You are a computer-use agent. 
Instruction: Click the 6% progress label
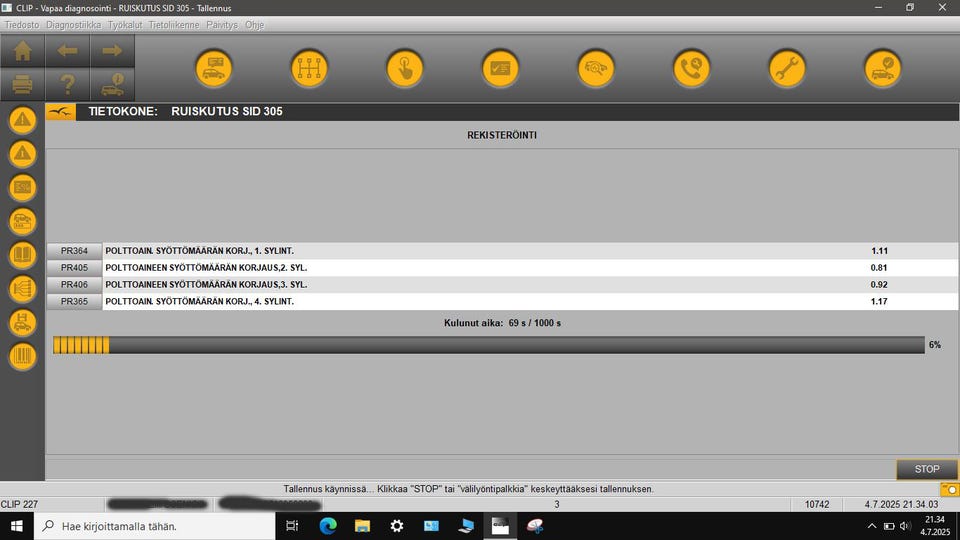click(x=935, y=345)
